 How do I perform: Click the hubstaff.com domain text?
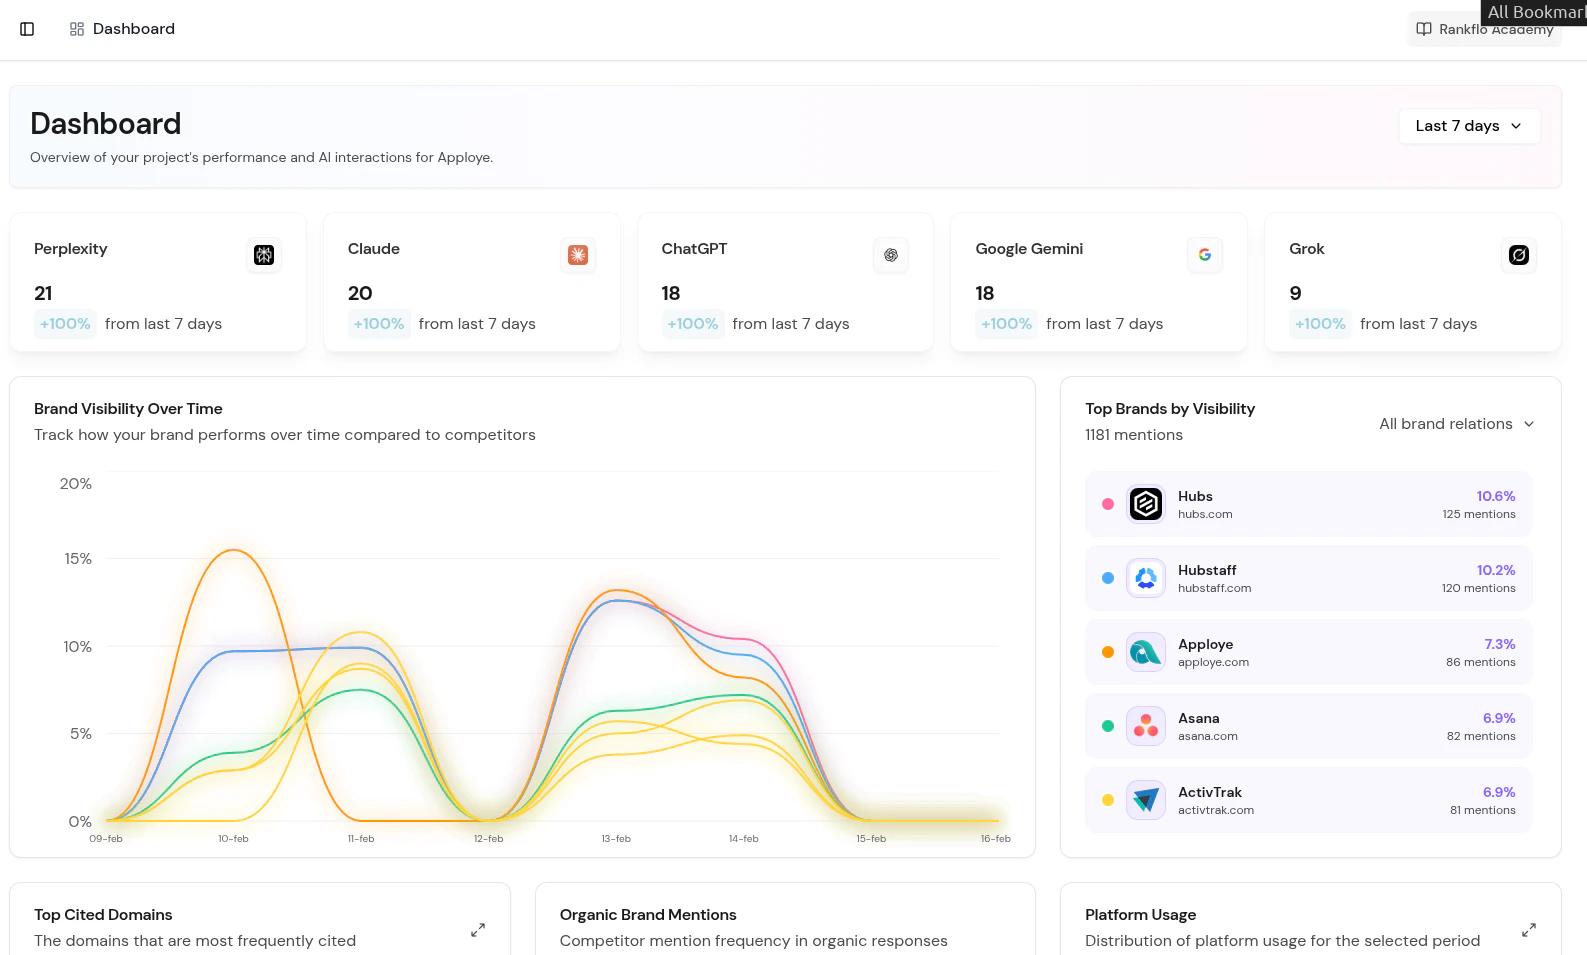pyautogui.click(x=1214, y=588)
